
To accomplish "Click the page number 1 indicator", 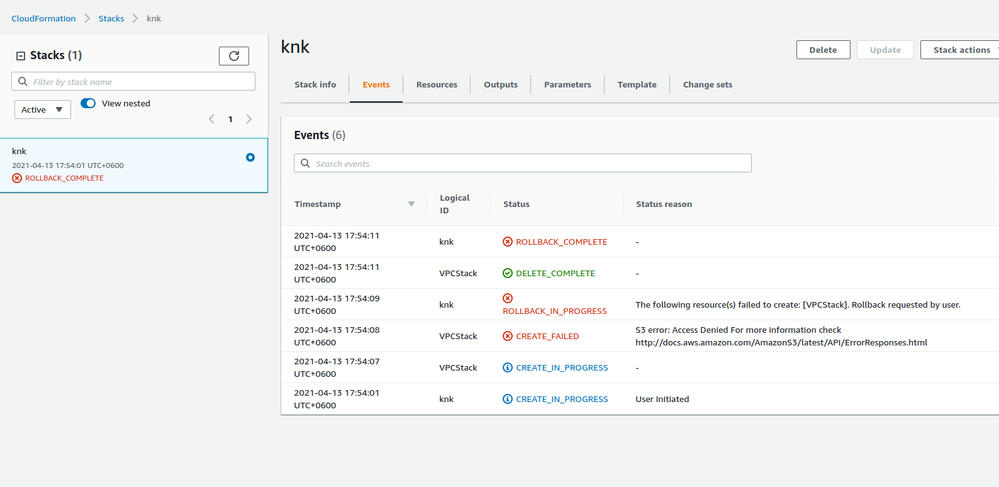I will click(x=231, y=119).
